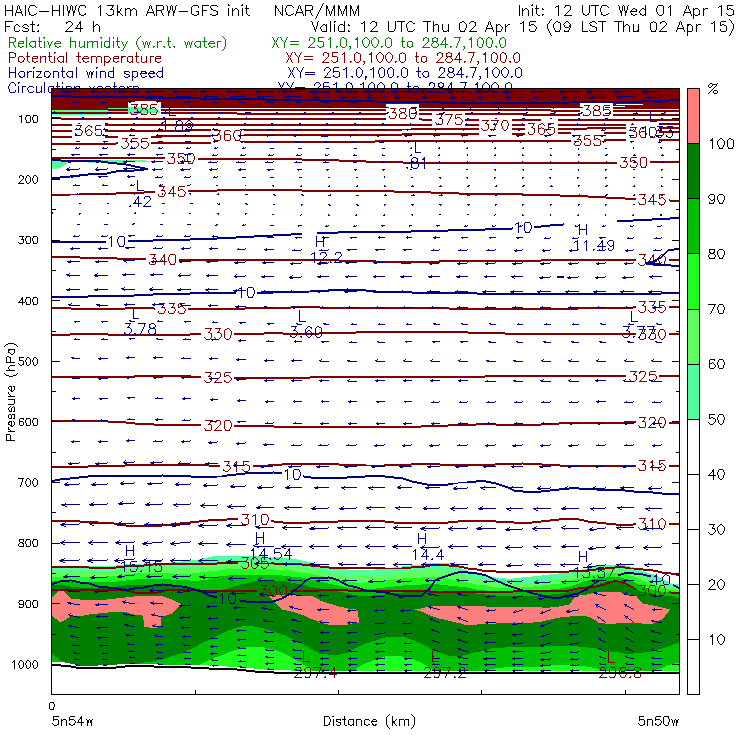Click the "%" unit label above colorbar
The height and width of the screenshot is (740, 740).
pyautogui.click(x=713, y=89)
